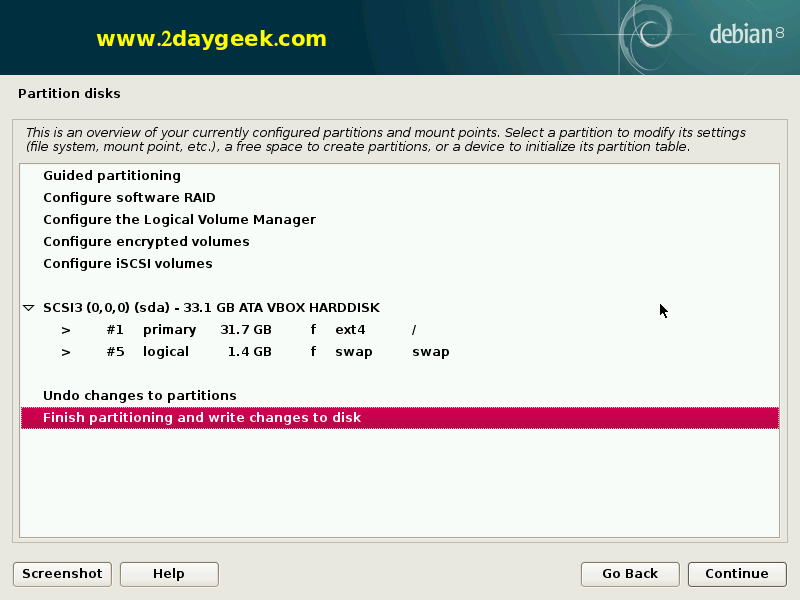
Task: Select the SCSI3 (0,0,0) (sda) disk row
Action: point(399,308)
